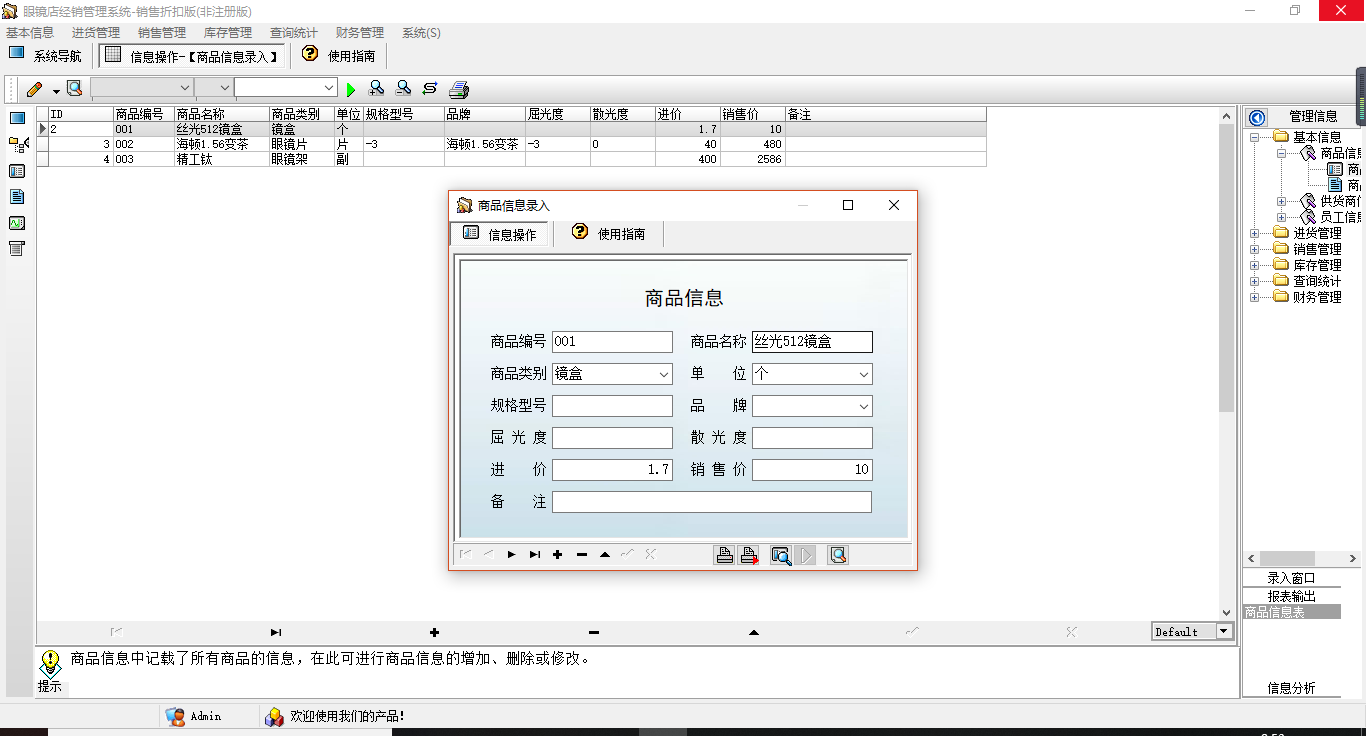Viewport: 1366px width, 736px height.
Task: Open the 单位 dropdown in dialog
Action: tap(864, 374)
